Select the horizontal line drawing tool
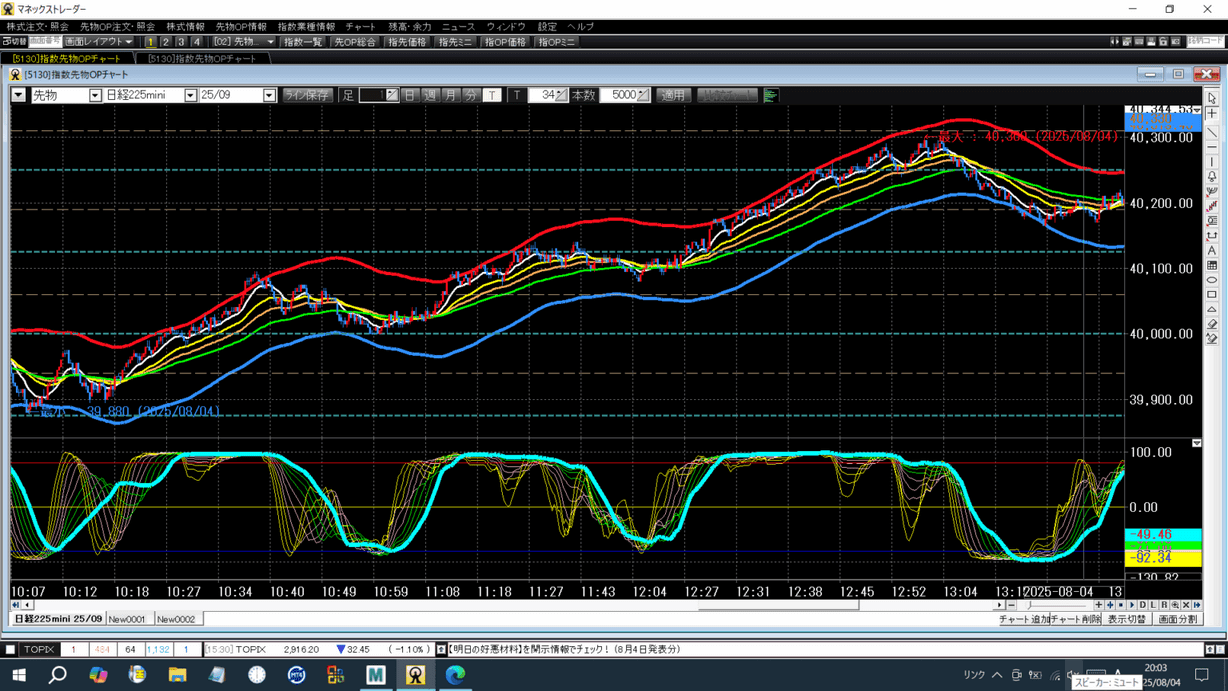Viewport: 1228px width, 691px height. click(x=1212, y=147)
